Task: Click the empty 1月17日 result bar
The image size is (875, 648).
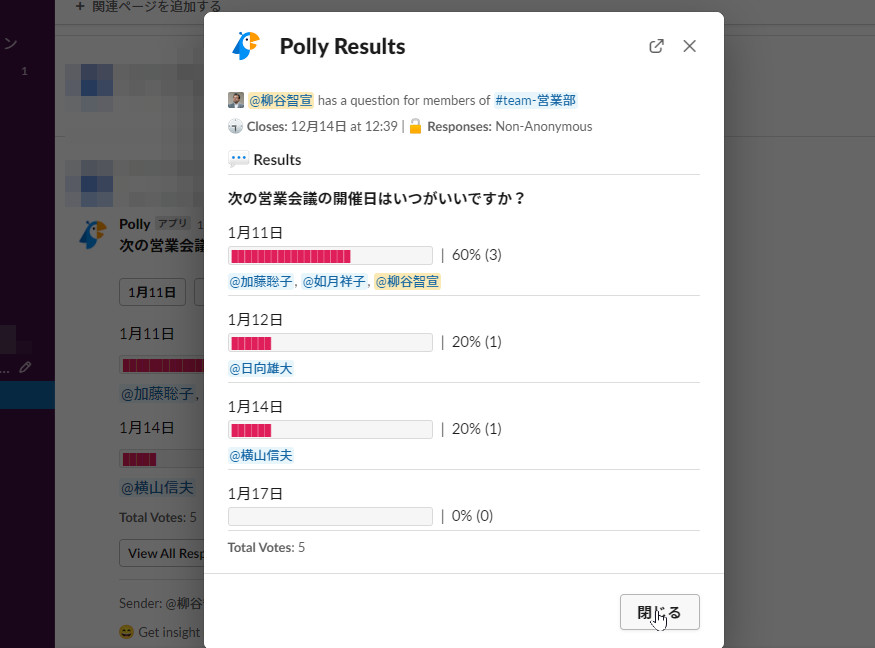Action: point(330,517)
